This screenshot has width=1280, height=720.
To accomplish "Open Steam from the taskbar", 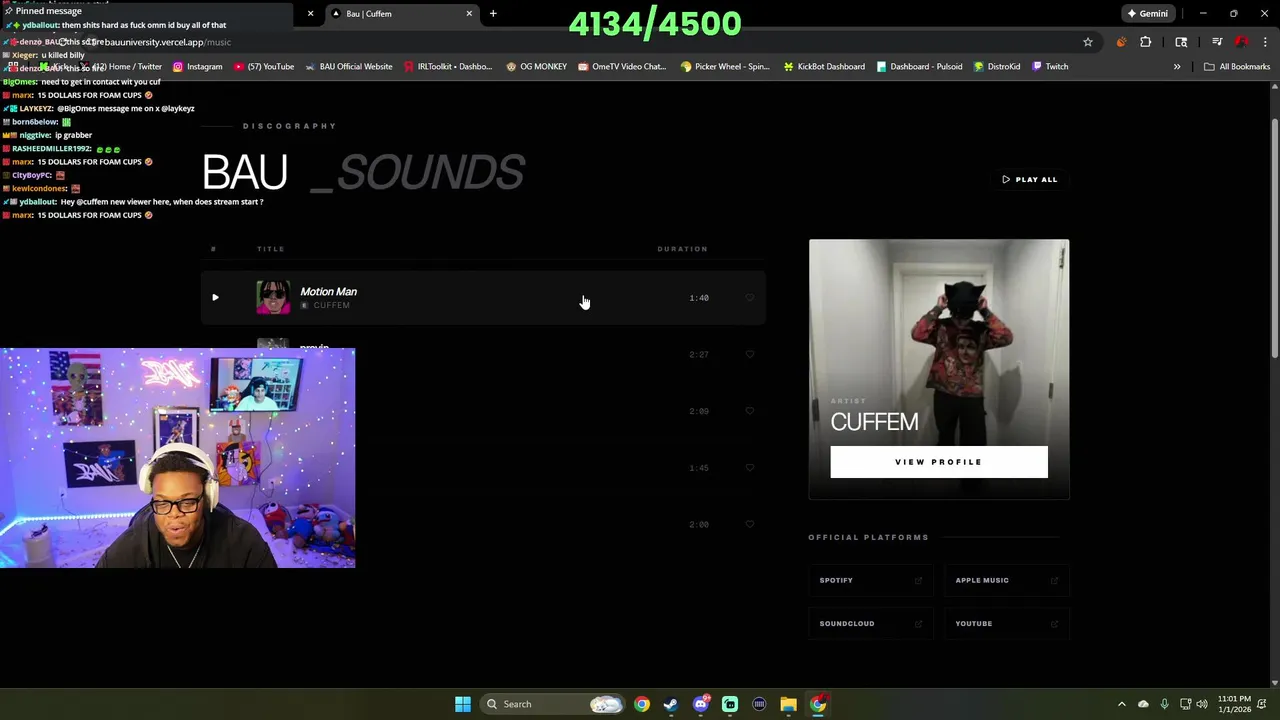I will 671,704.
